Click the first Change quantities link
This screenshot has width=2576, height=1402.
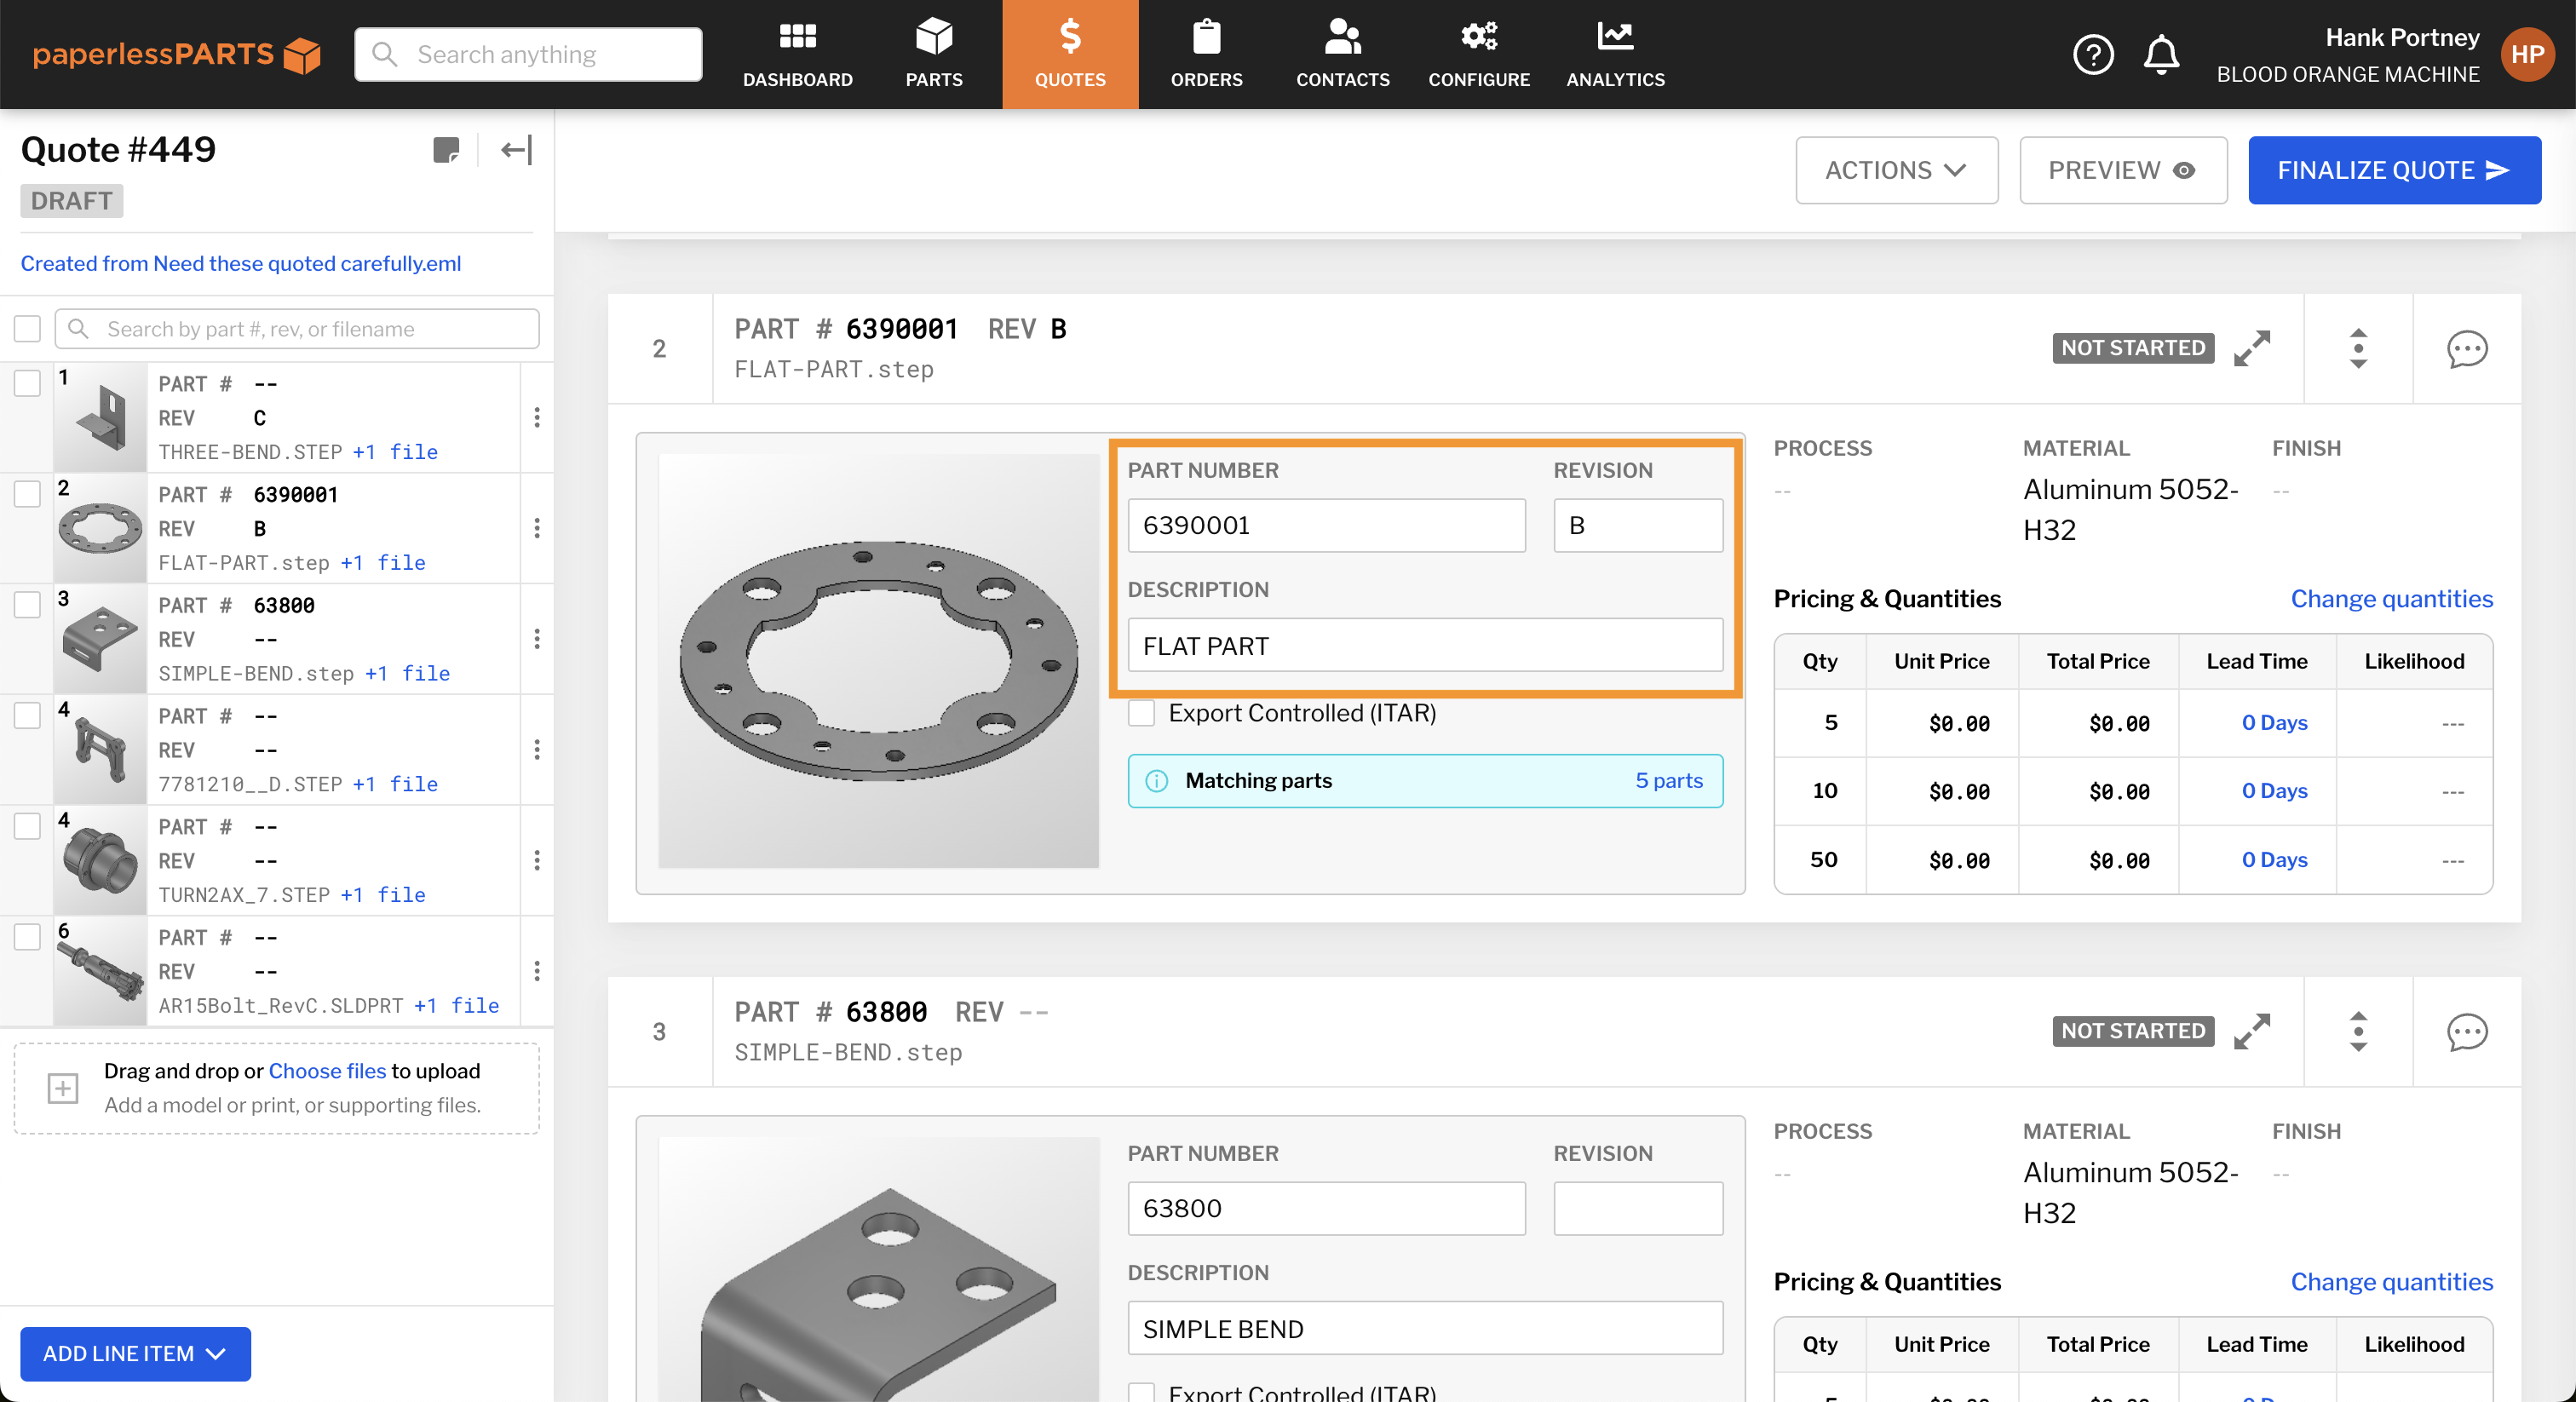click(2391, 598)
